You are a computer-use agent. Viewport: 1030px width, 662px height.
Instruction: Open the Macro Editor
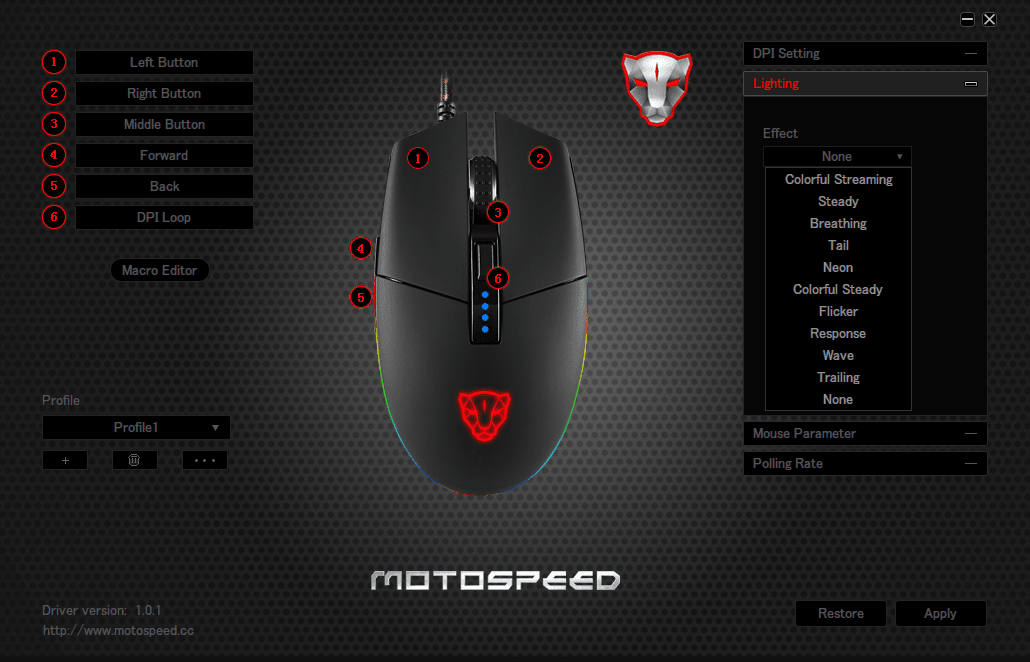160,270
